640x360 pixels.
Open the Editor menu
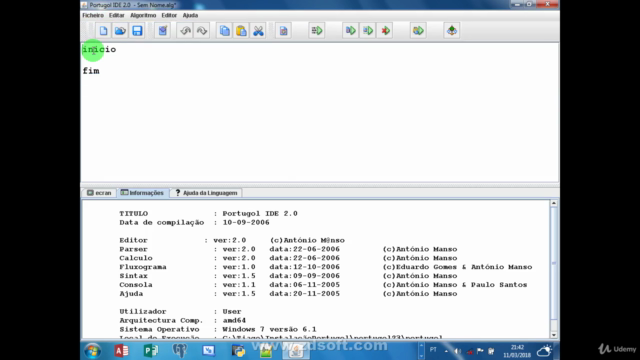[169, 16]
